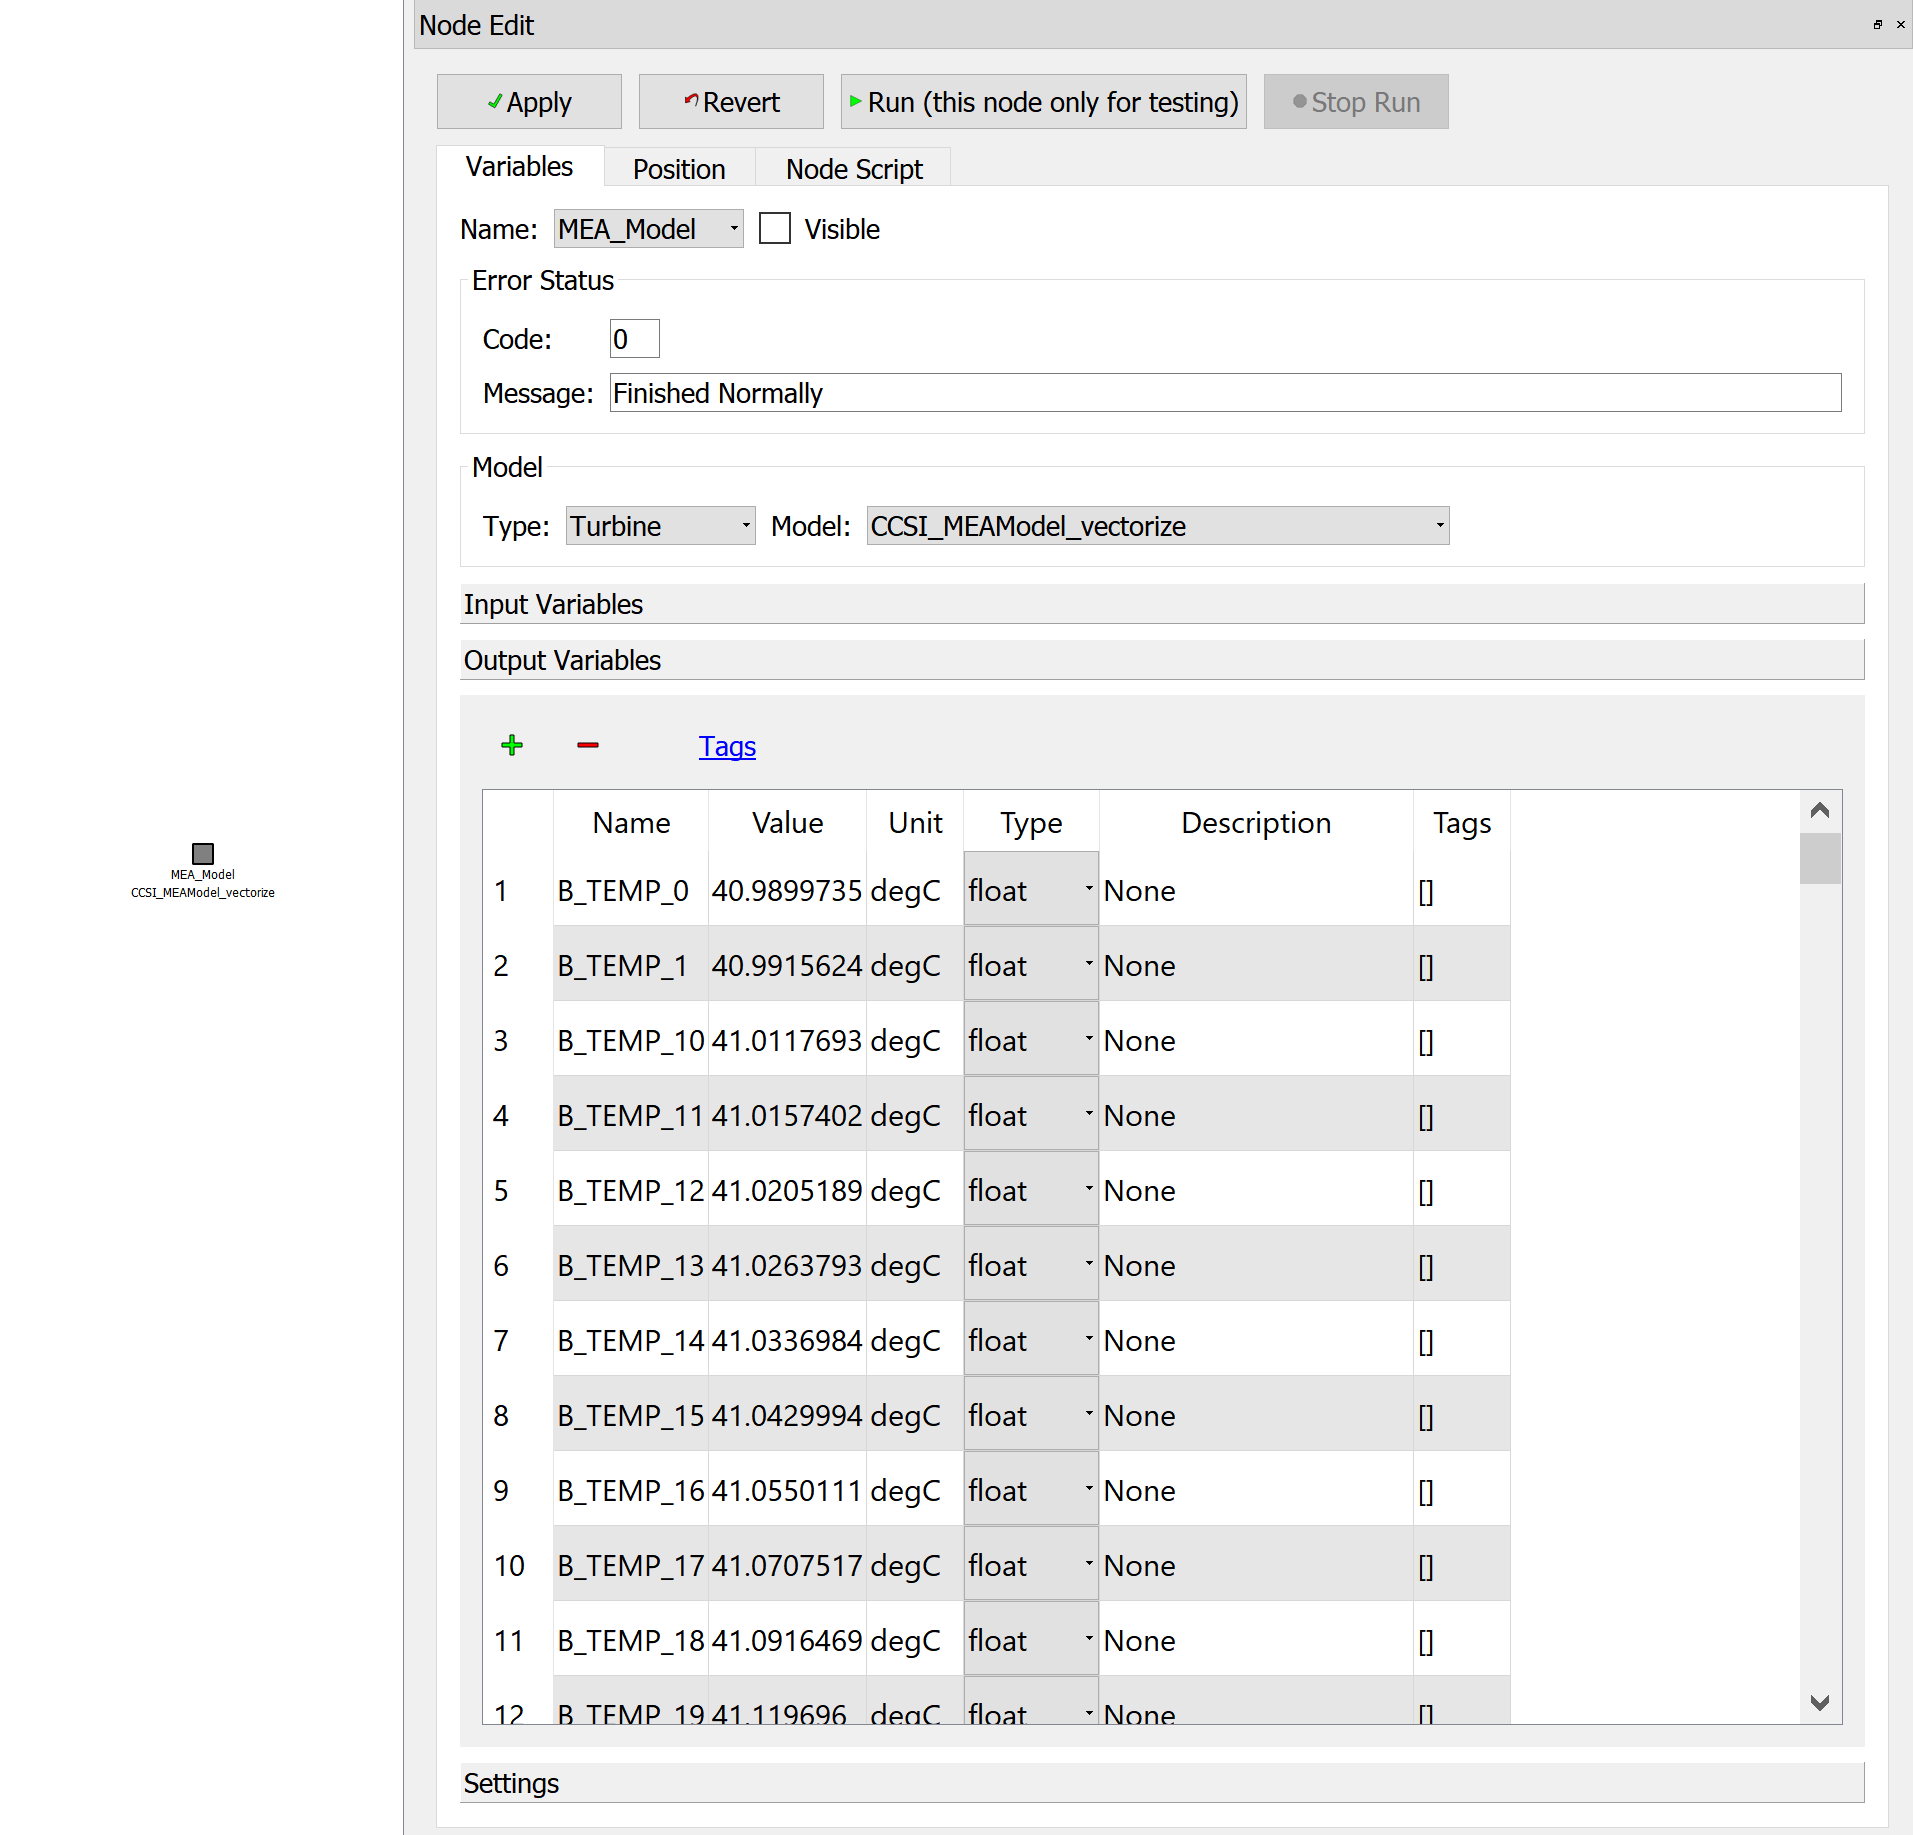This screenshot has height=1835, width=1913.
Task: Click the table vertical scrollbar thumb
Action: (x=1820, y=858)
